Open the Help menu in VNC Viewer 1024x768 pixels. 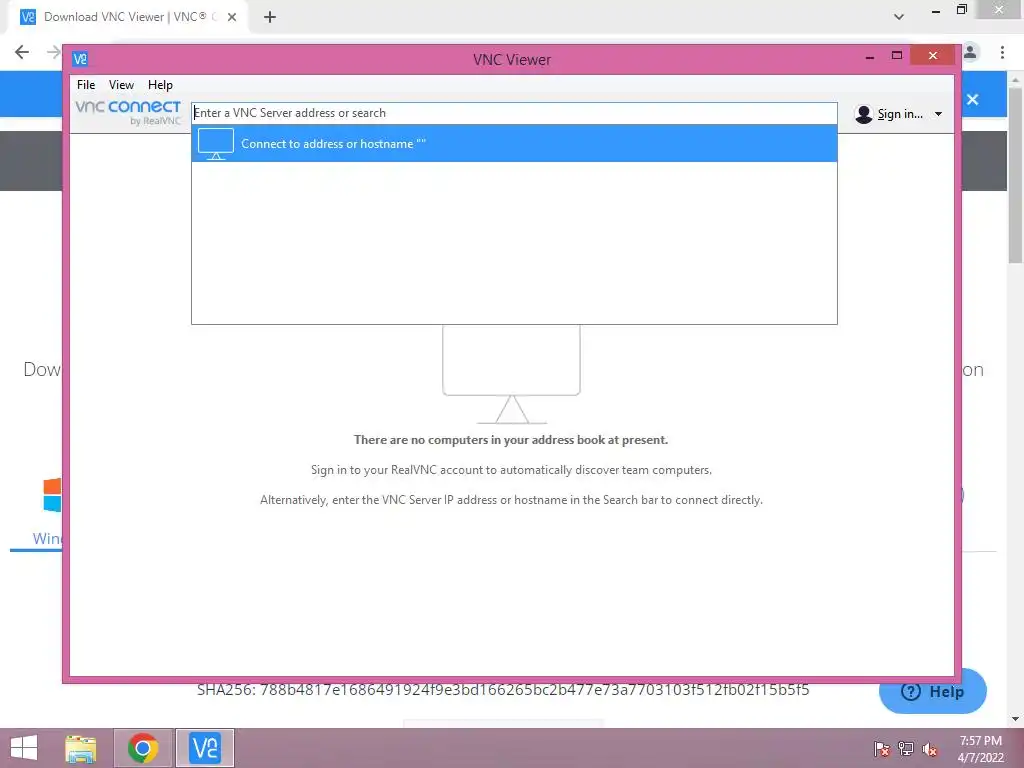pyautogui.click(x=160, y=85)
